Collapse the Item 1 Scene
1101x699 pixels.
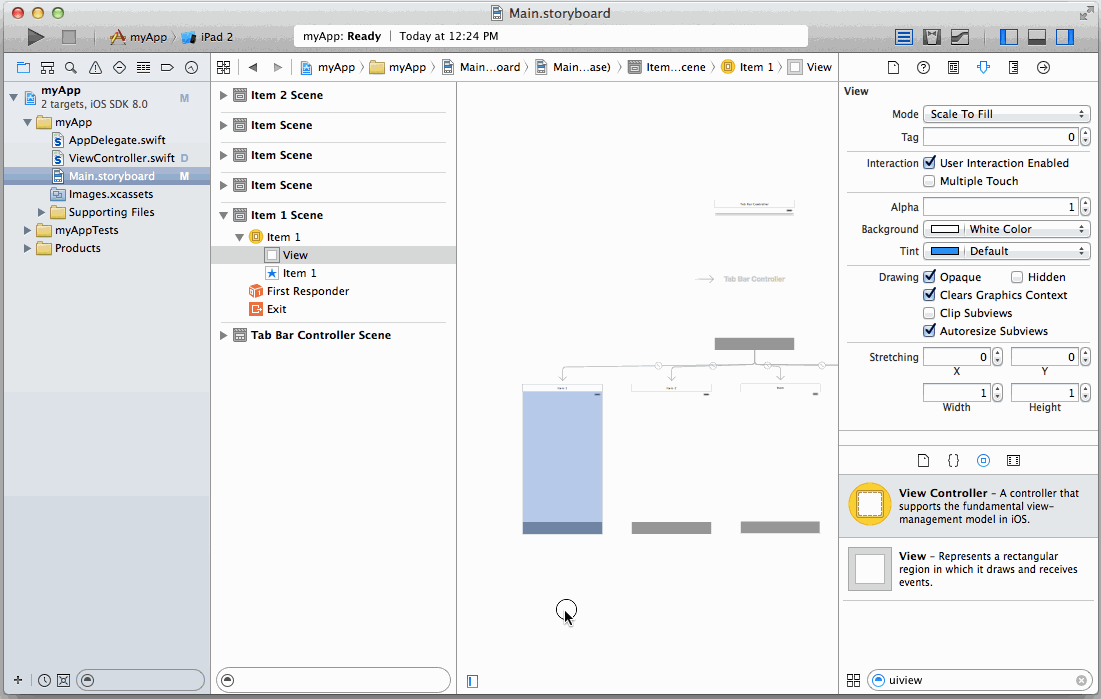tap(223, 215)
